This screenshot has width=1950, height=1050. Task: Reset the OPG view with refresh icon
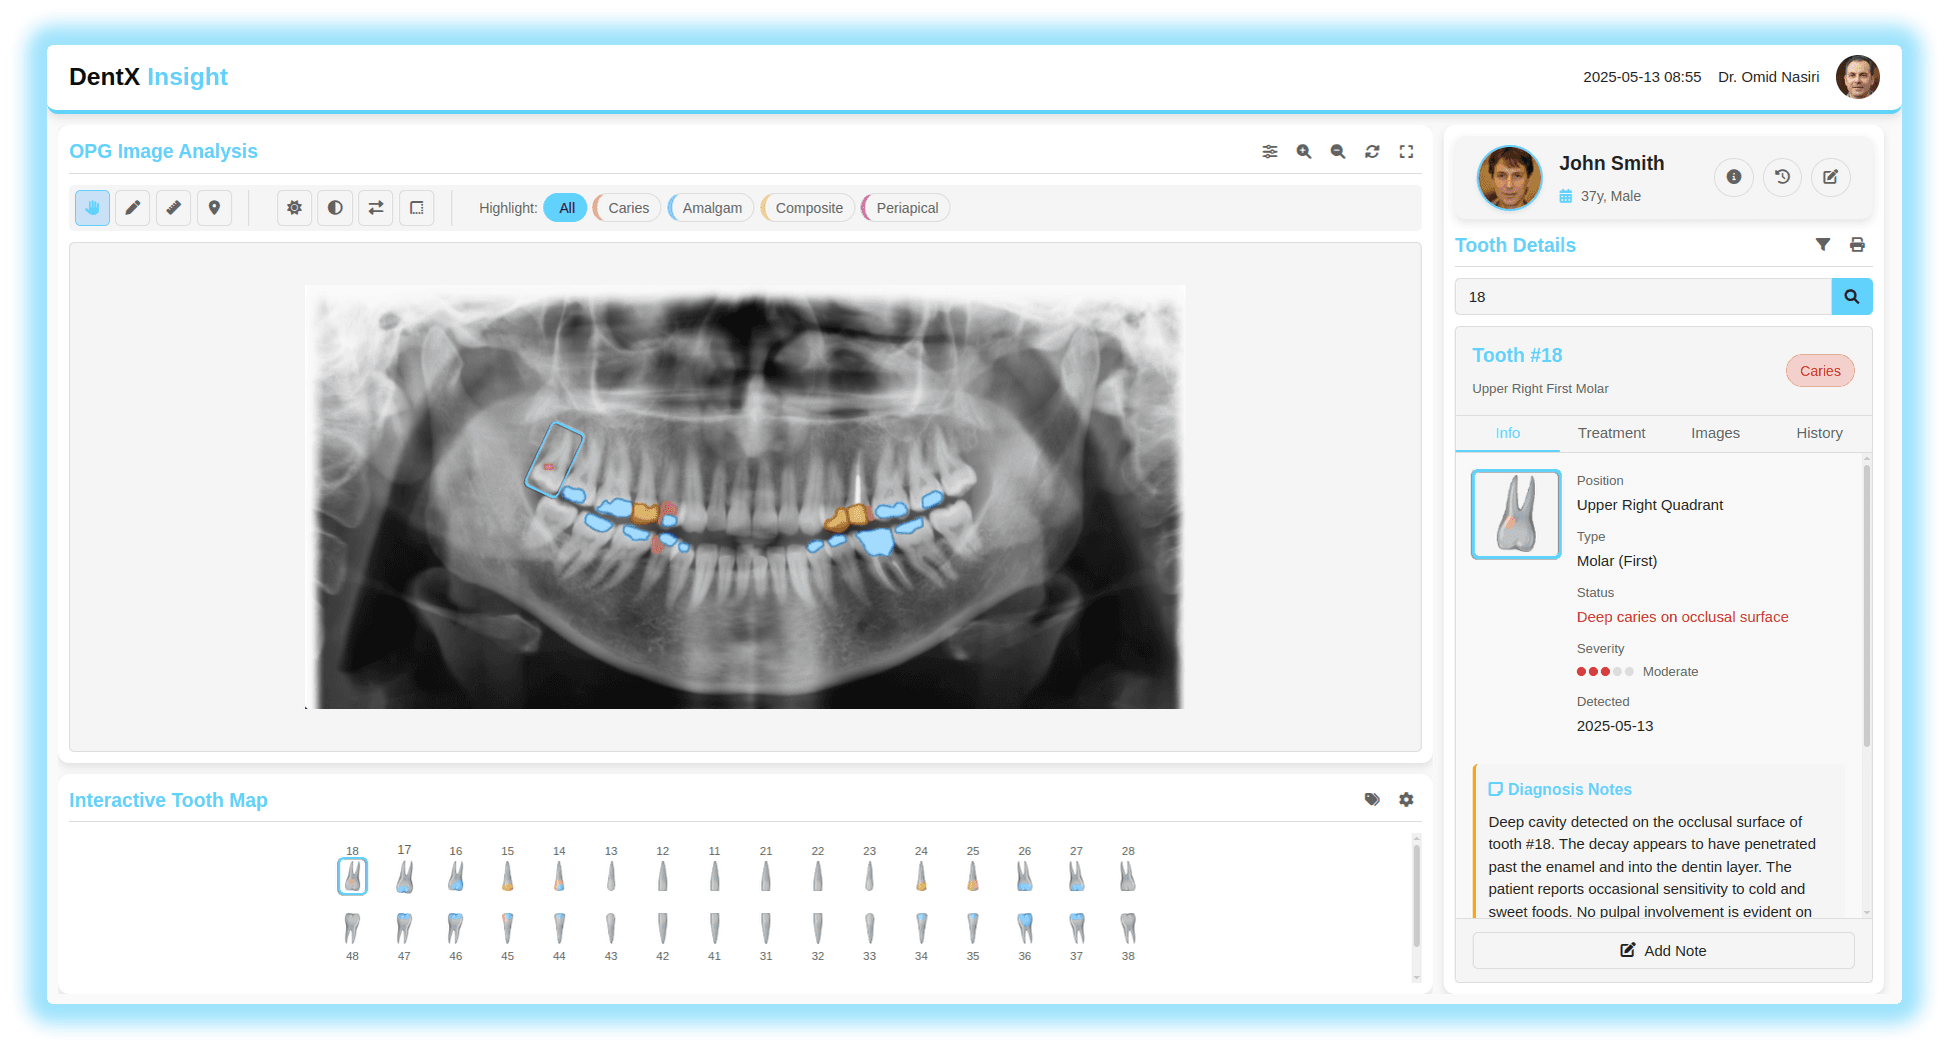(x=1372, y=152)
